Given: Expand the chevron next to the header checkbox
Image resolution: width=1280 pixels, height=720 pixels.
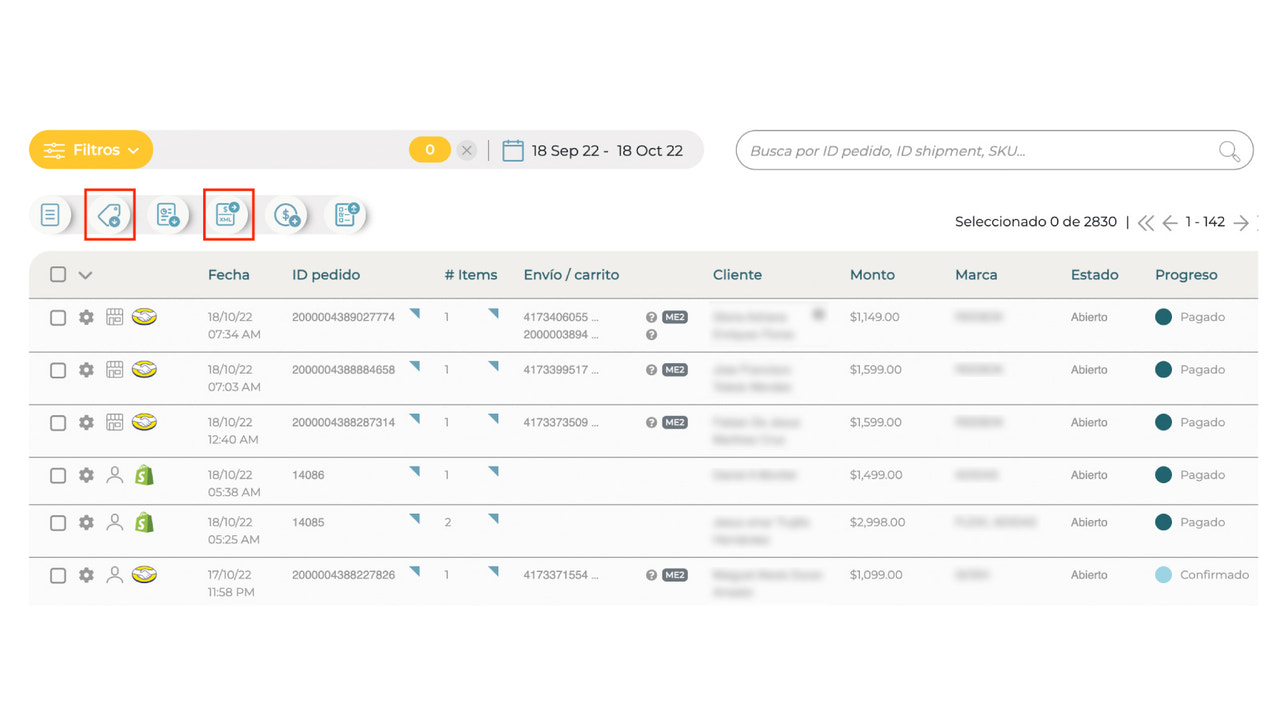Looking at the screenshot, I should [x=85, y=274].
